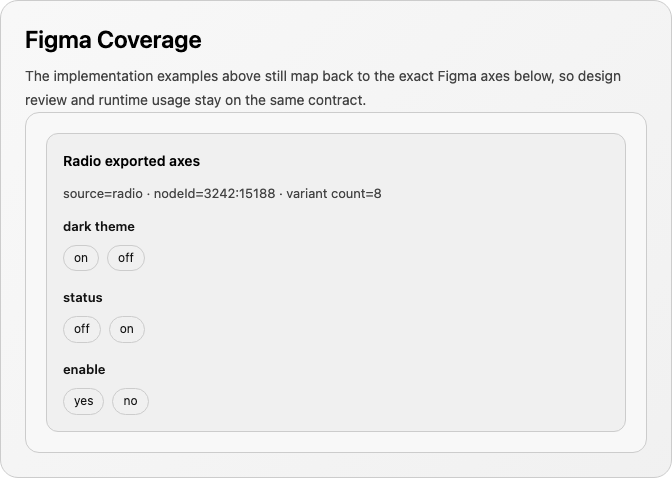Click the "review and runtime usage" description line
This screenshot has height=478, width=672.
coord(196,100)
